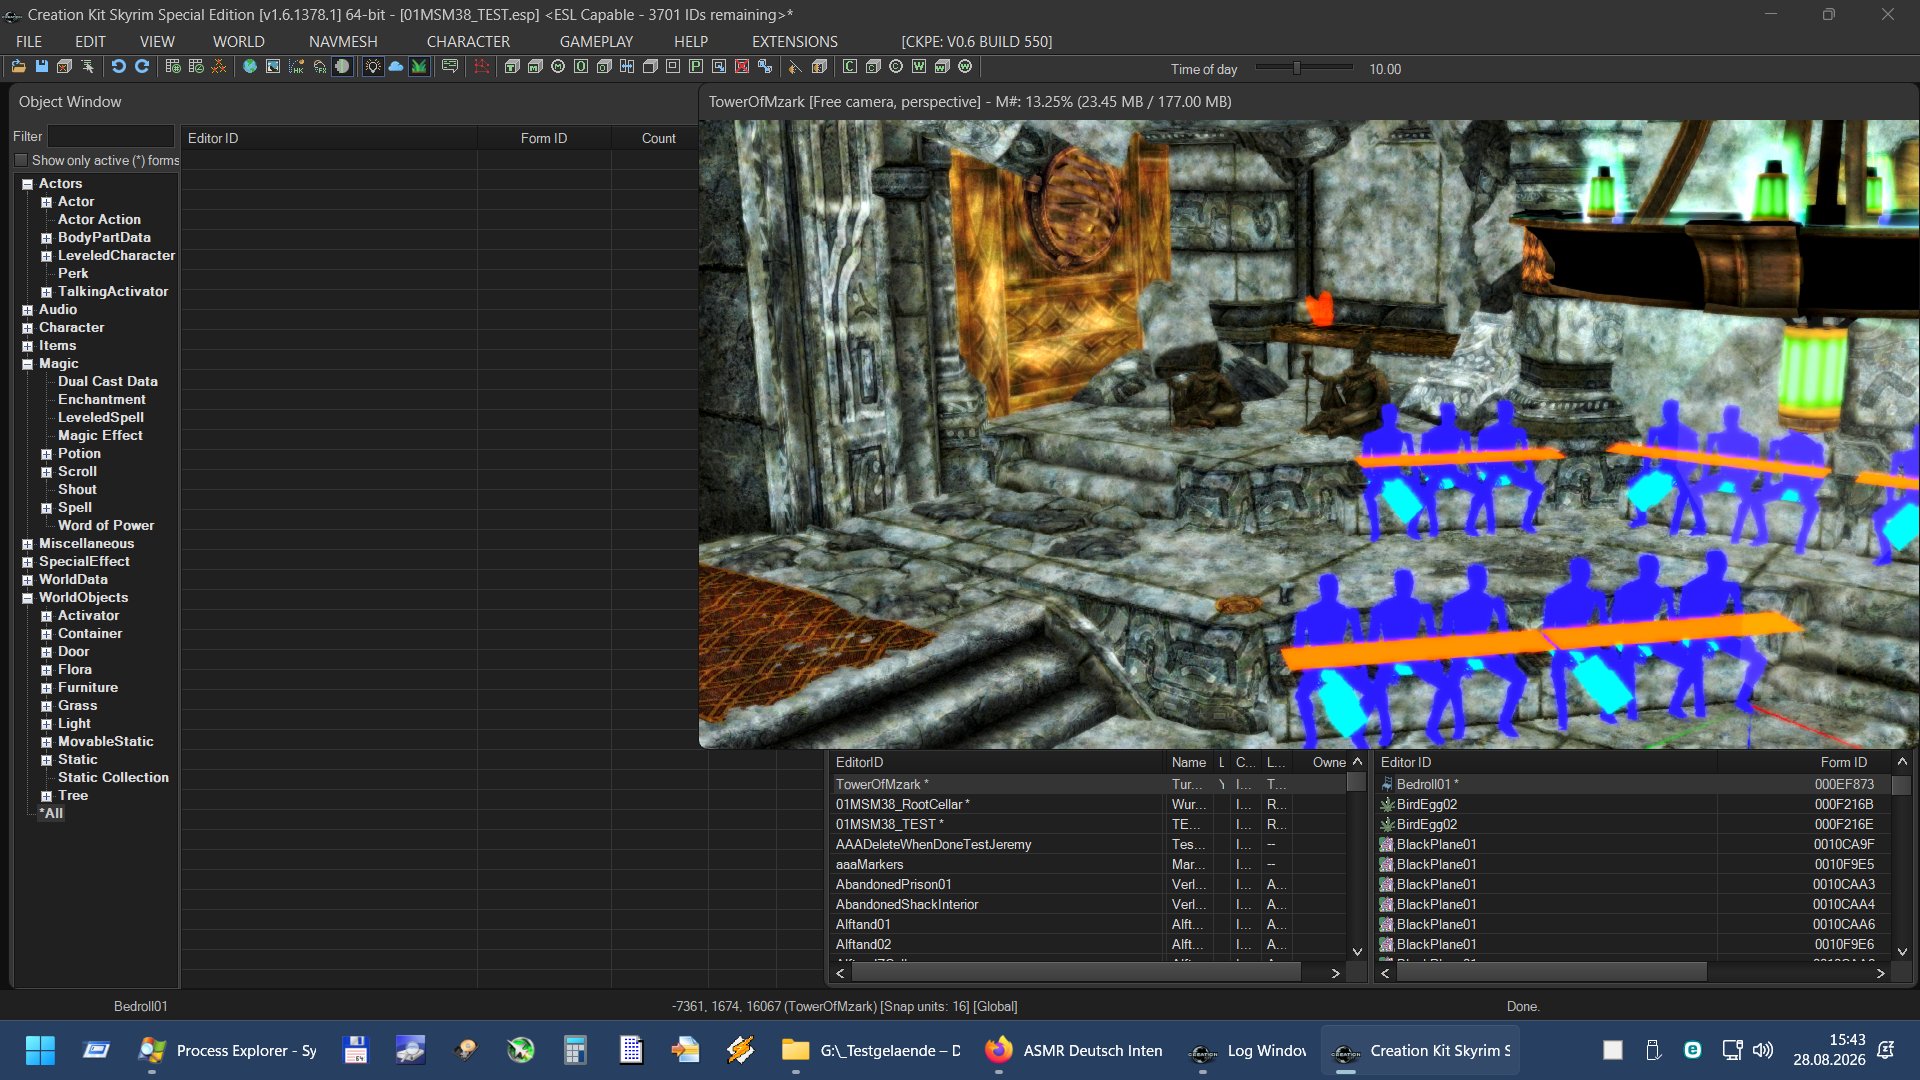Click the blue save plugin icon
The width and height of the screenshot is (1920, 1080).
click(42, 67)
